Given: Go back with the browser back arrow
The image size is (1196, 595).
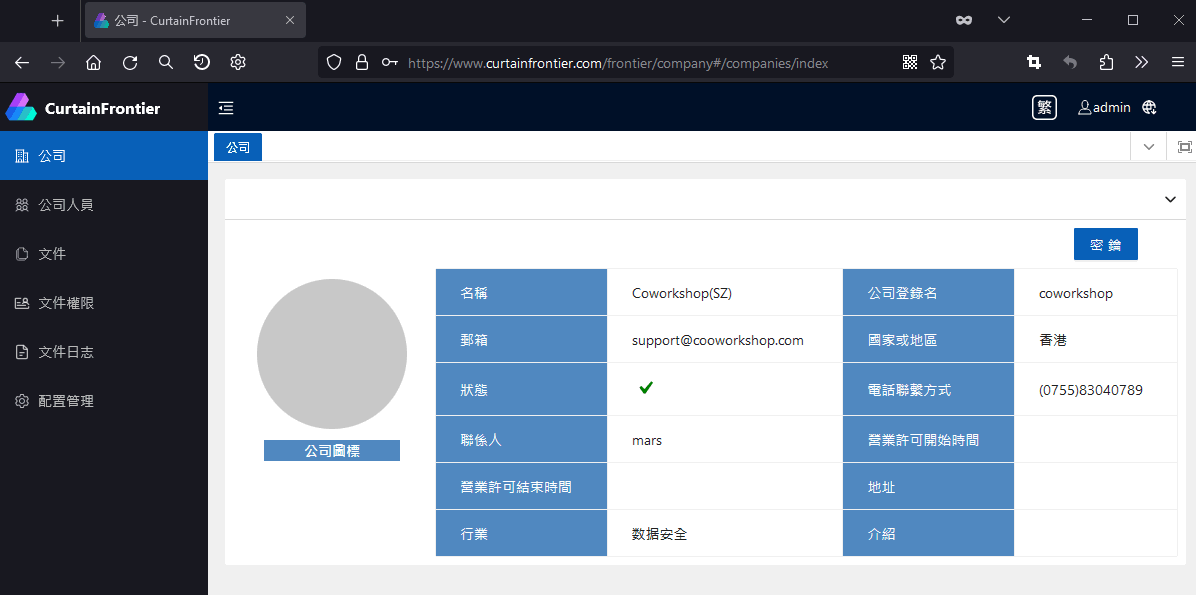Looking at the screenshot, I should point(22,63).
